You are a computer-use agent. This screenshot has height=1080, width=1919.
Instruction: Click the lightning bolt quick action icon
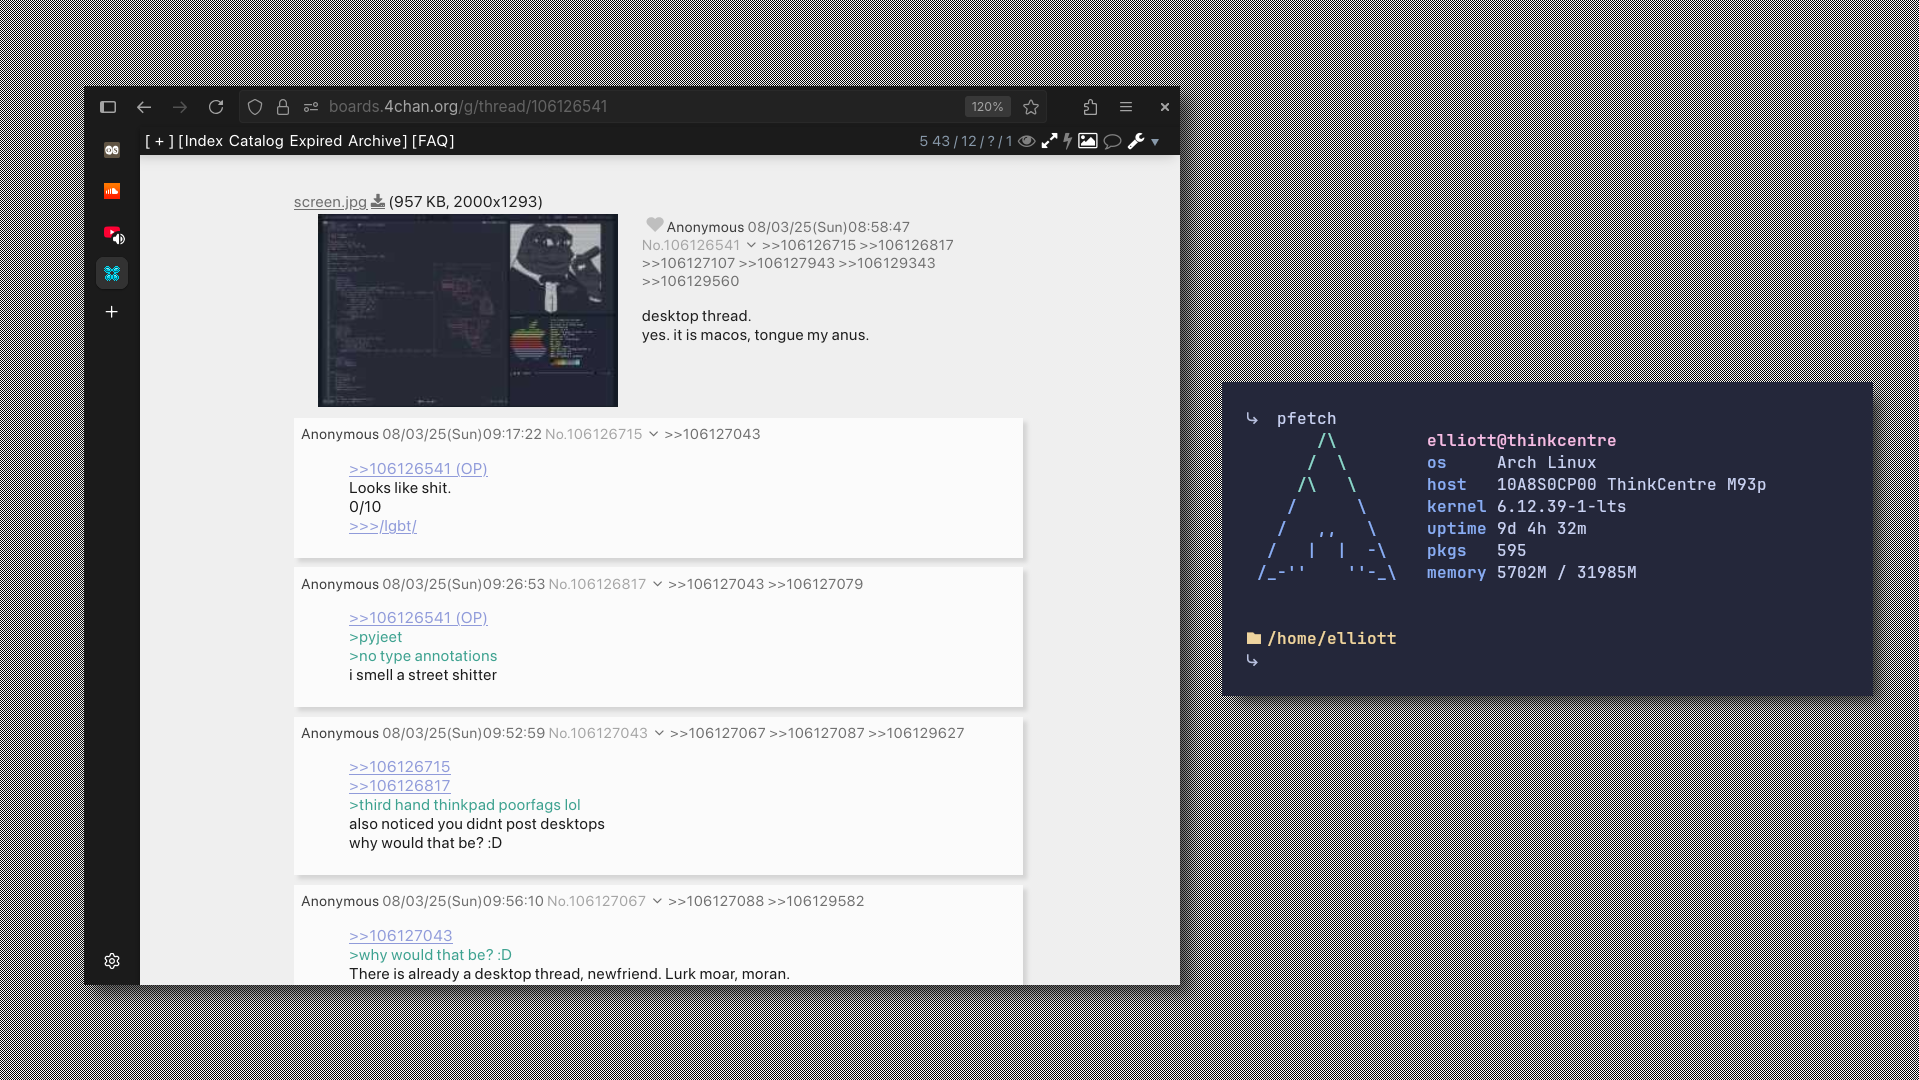pyautogui.click(x=1068, y=141)
